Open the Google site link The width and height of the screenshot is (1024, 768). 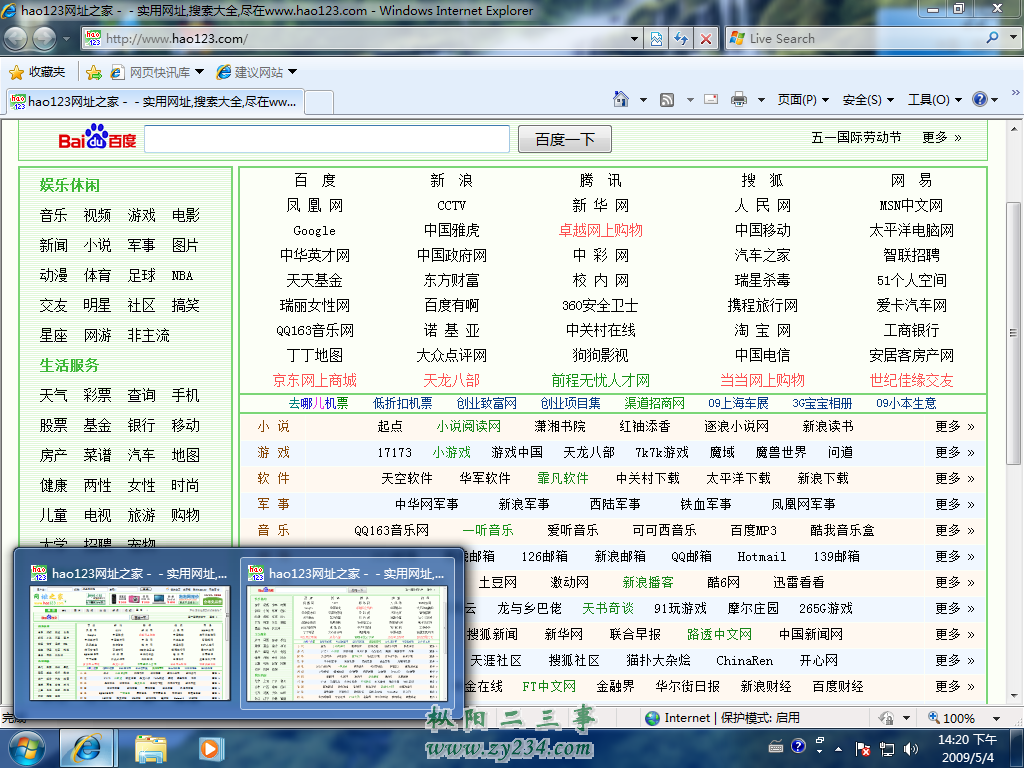coord(314,231)
